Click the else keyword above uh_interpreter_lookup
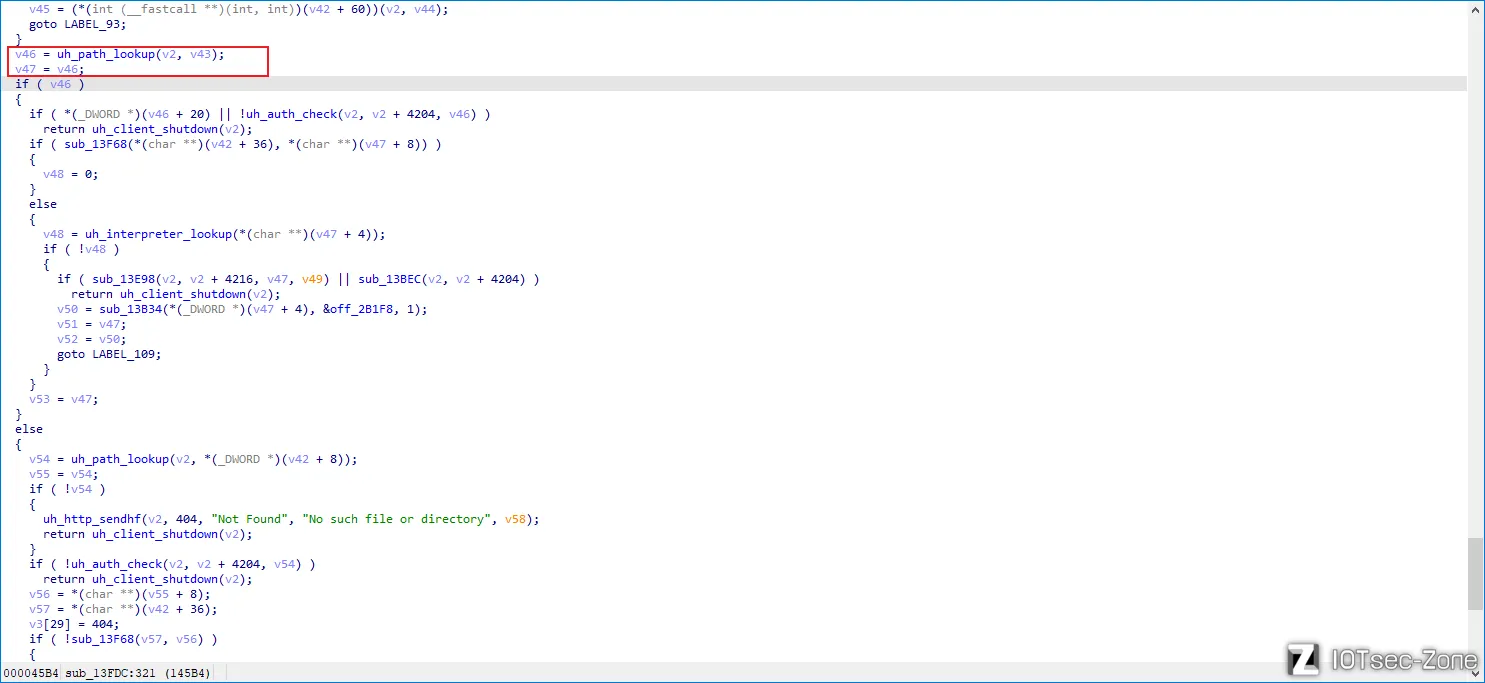The width and height of the screenshot is (1485, 683). tap(43, 204)
